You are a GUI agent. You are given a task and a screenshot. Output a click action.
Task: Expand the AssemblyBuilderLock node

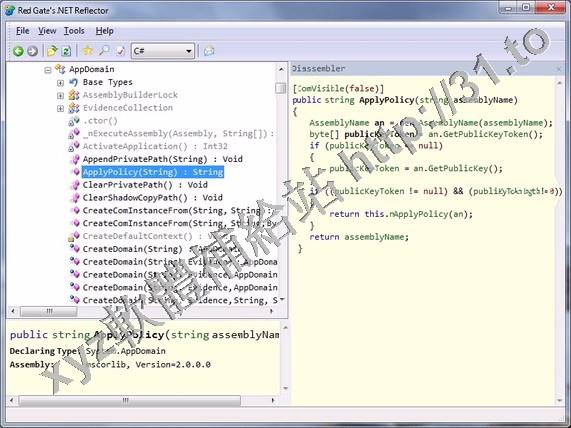click(x=60, y=96)
